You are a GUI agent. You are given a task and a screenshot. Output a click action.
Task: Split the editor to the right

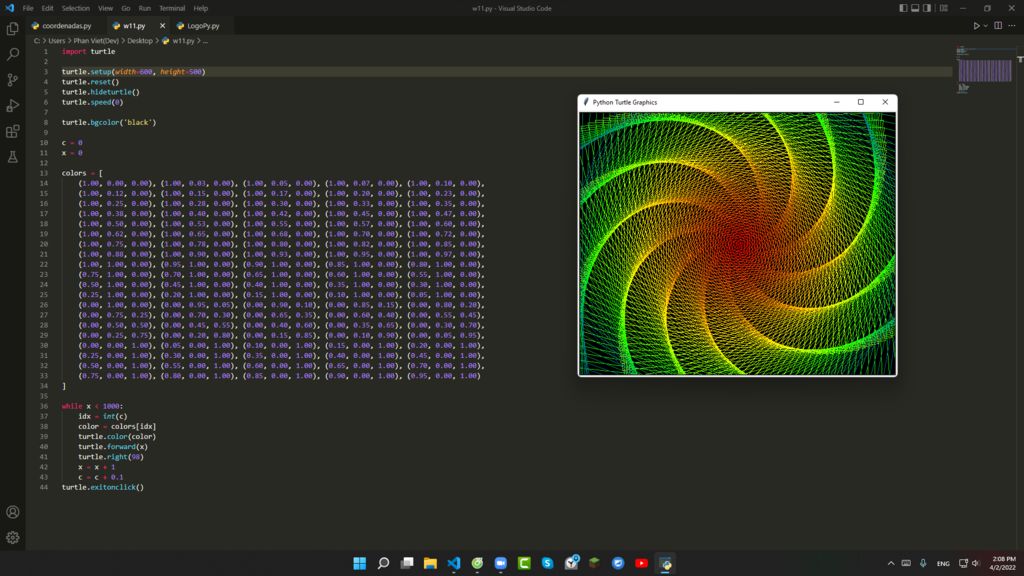click(x=998, y=25)
